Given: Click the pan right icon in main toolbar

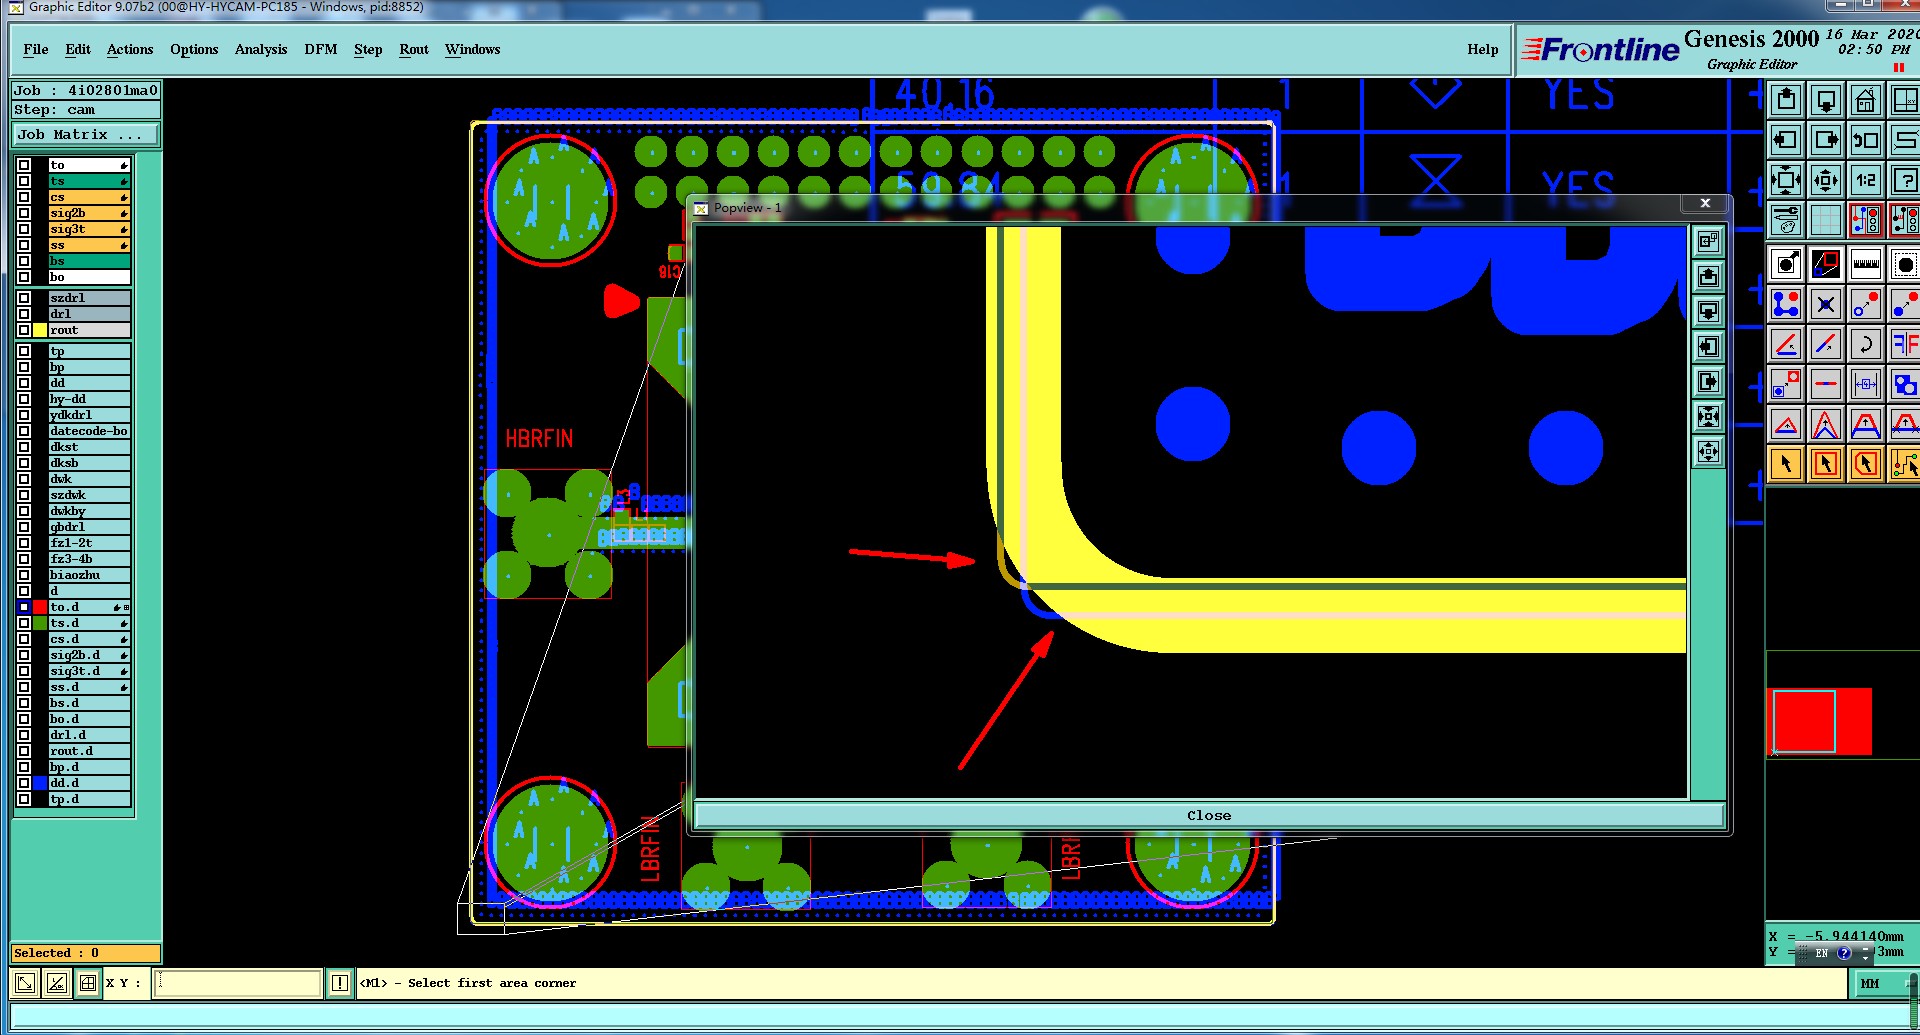Looking at the screenshot, I should pyautogui.click(x=1826, y=140).
